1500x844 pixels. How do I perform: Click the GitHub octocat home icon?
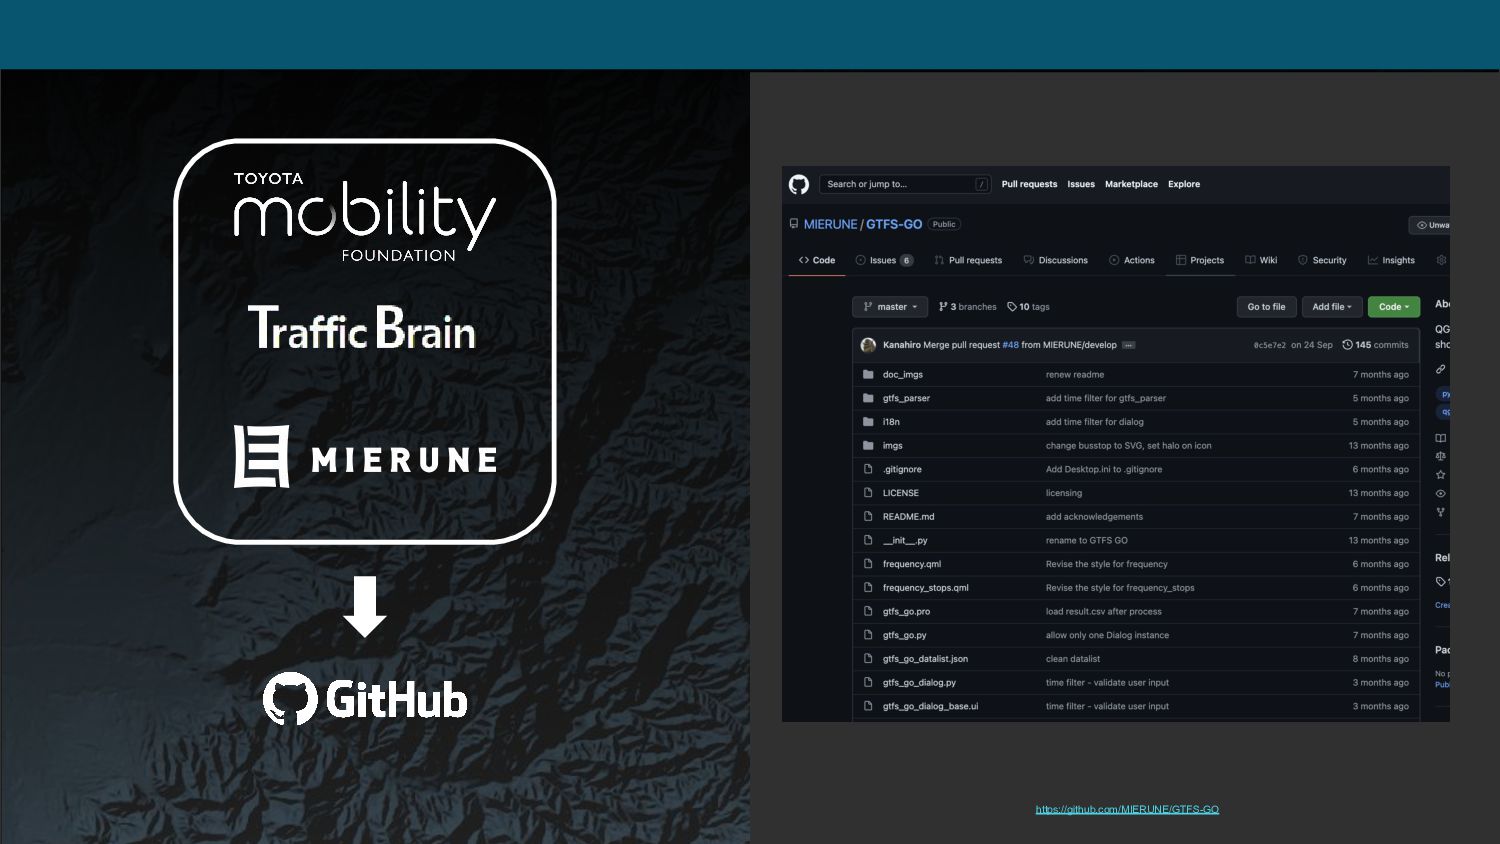(x=798, y=184)
